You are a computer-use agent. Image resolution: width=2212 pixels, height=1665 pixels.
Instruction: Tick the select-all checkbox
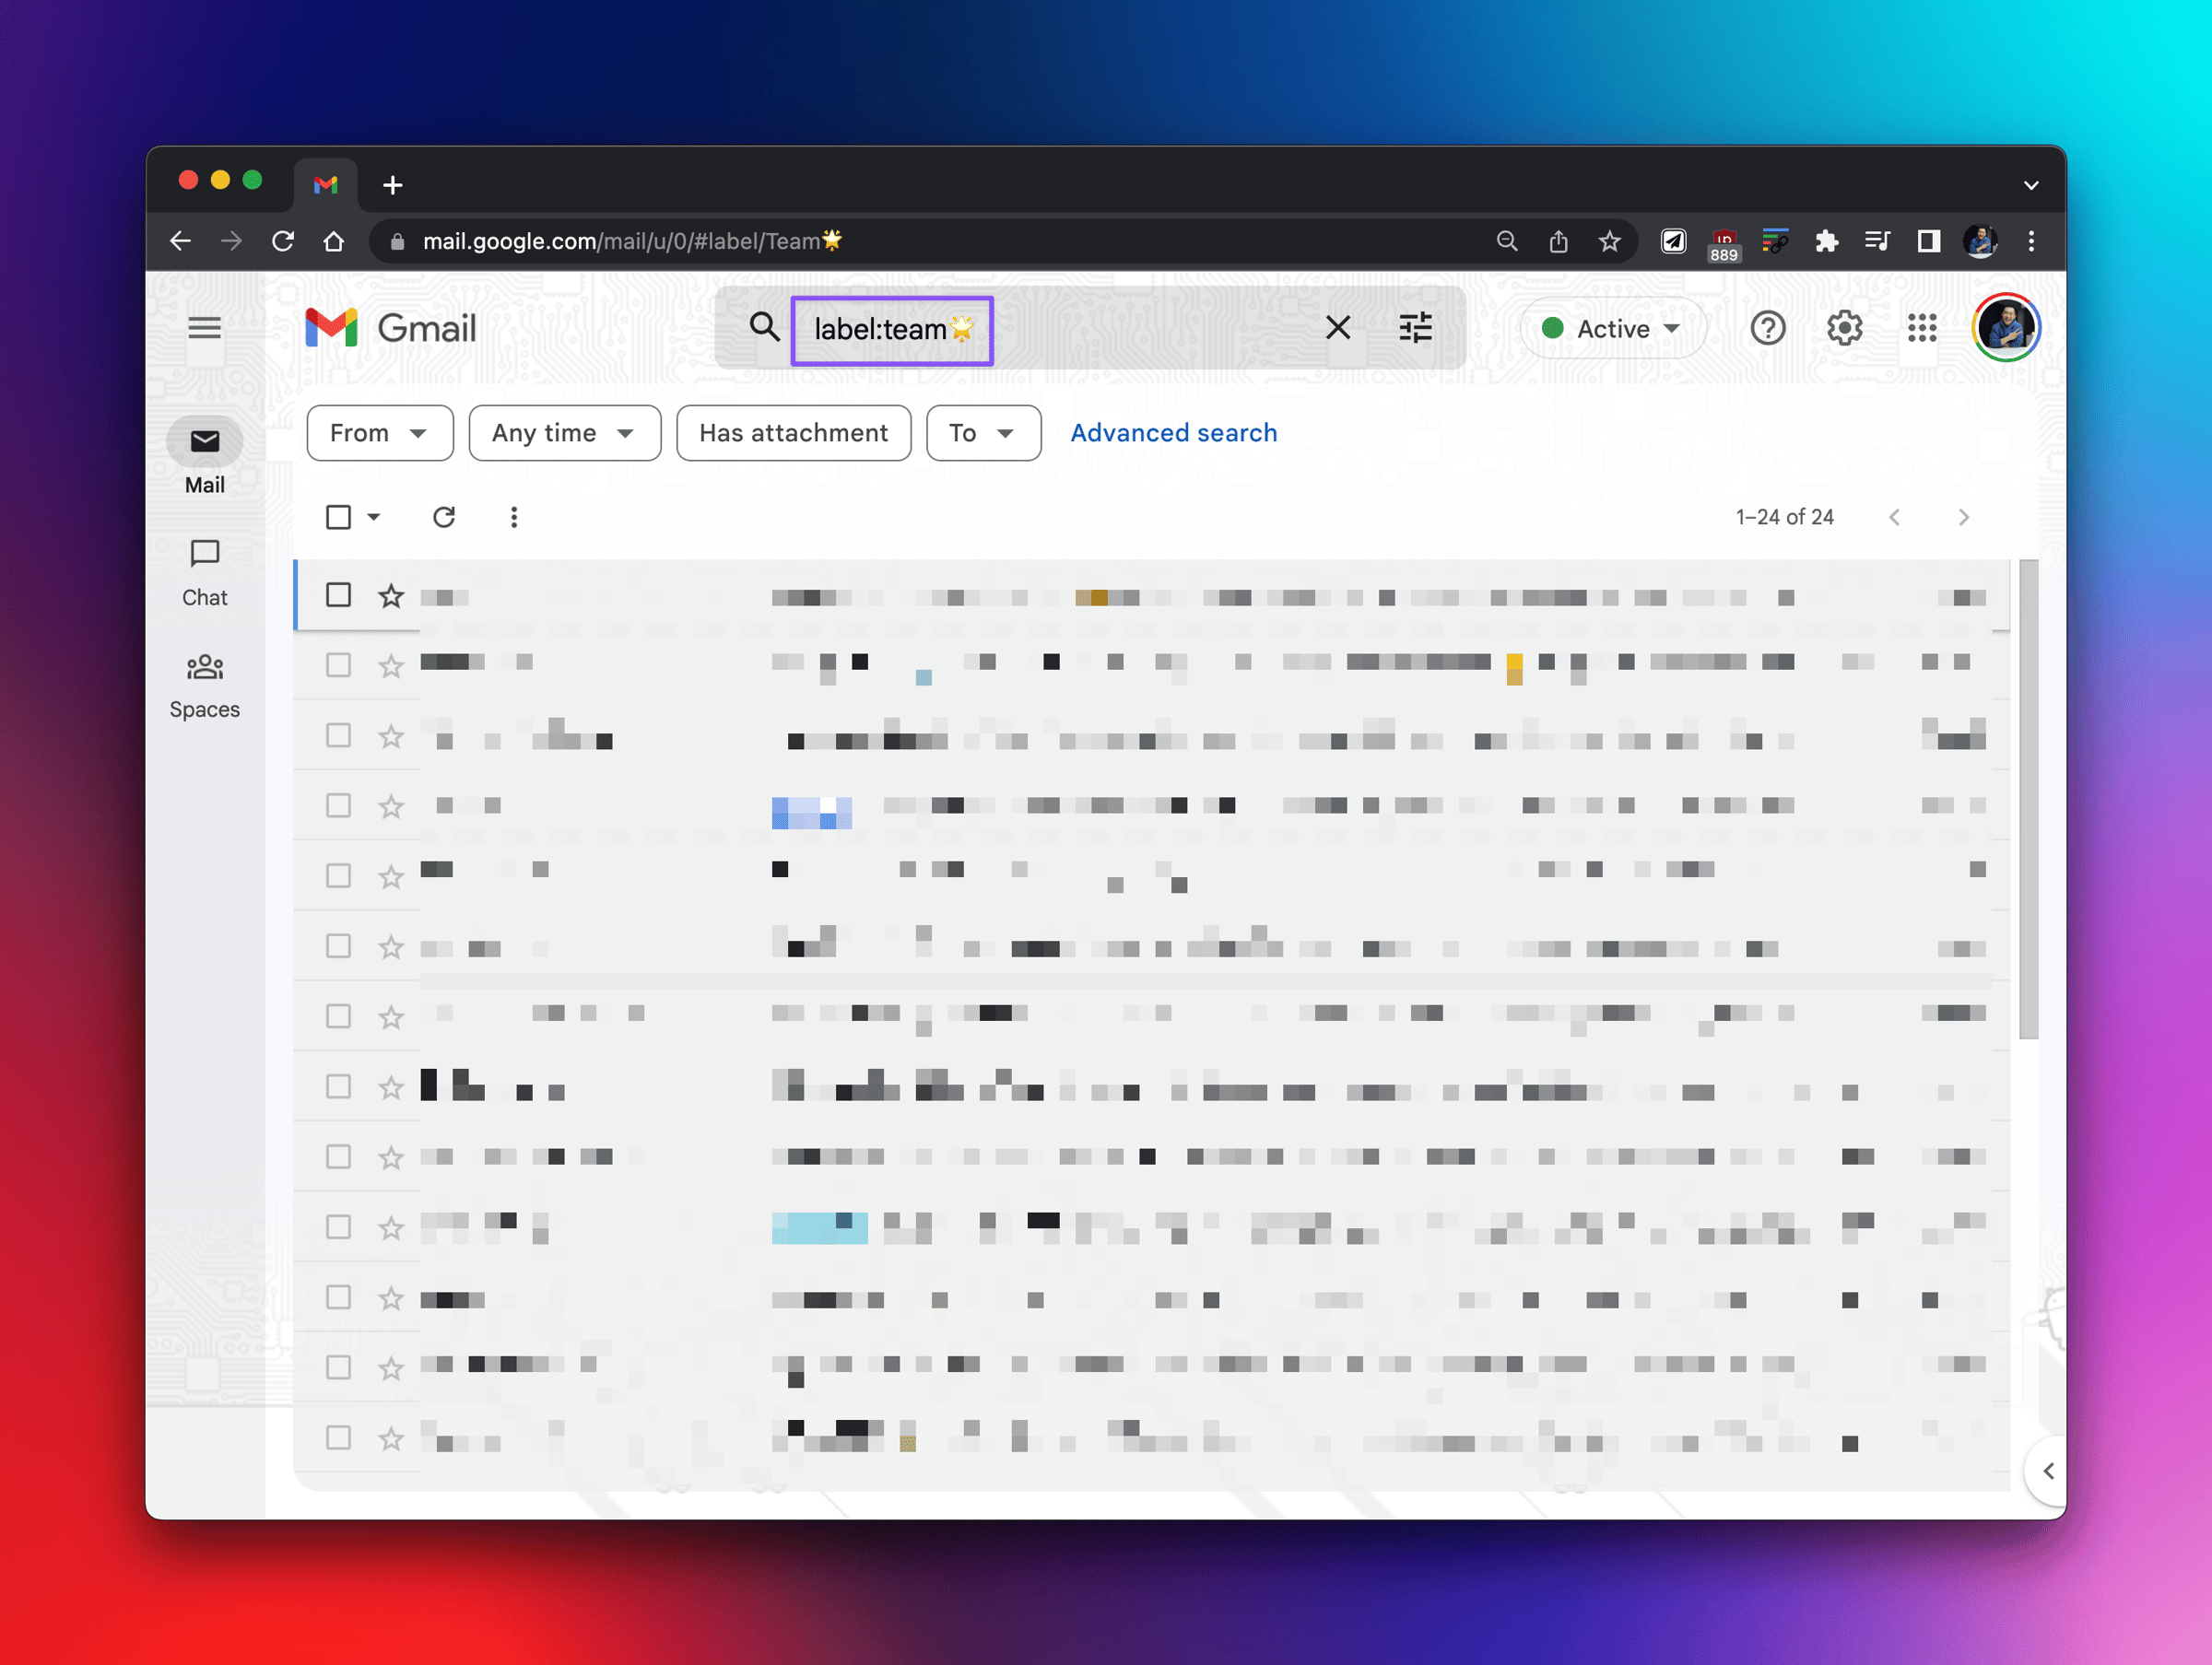click(338, 517)
